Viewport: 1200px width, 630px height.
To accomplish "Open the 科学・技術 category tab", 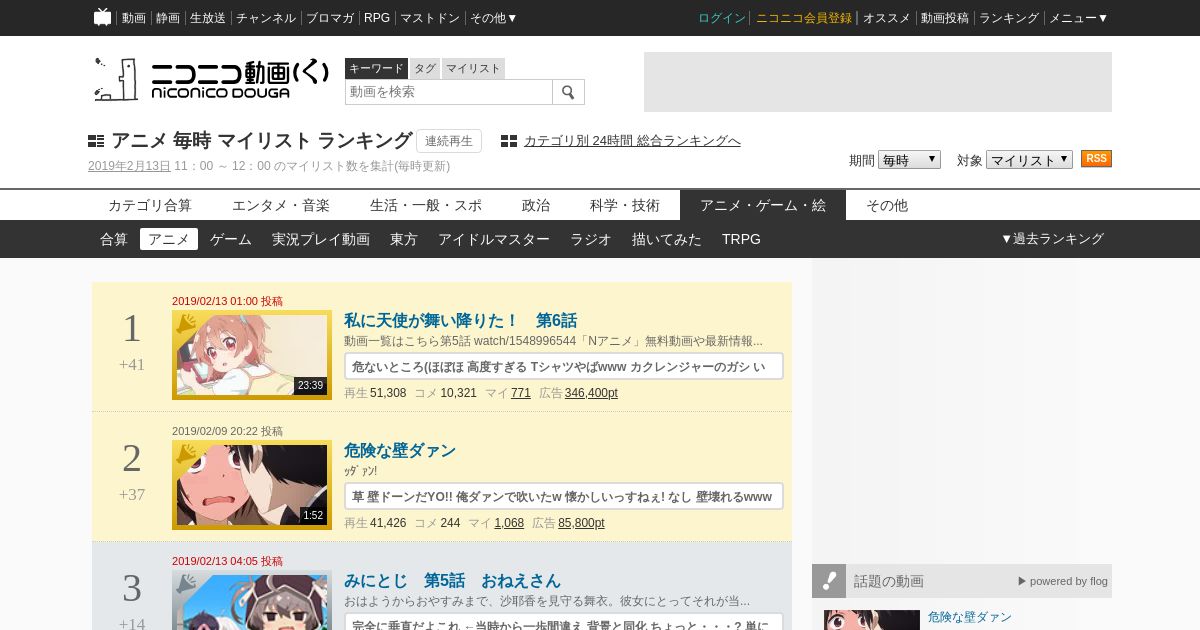I will coord(625,205).
